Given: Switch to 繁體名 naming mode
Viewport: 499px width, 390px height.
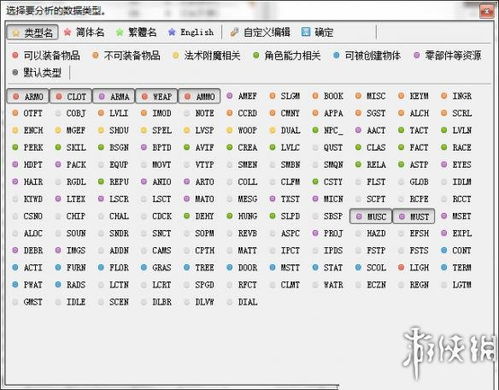Looking at the screenshot, I should click(x=136, y=32).
